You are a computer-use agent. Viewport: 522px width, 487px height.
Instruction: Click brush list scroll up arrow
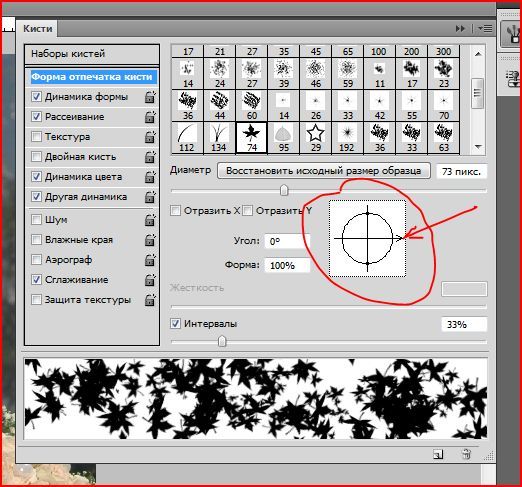(478, 54)
